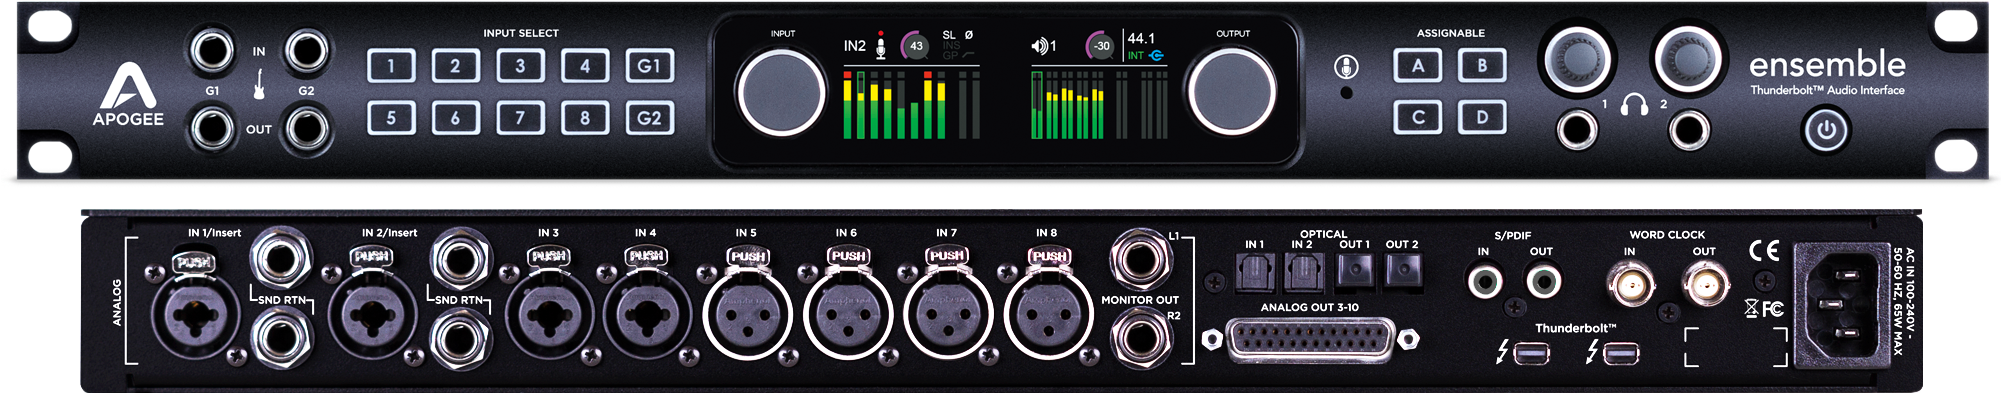Click the Analog Out 3-10 D-sub connector
Image resolution: width=2001 pixels, height=393 pixels.
pos(1310,340)
